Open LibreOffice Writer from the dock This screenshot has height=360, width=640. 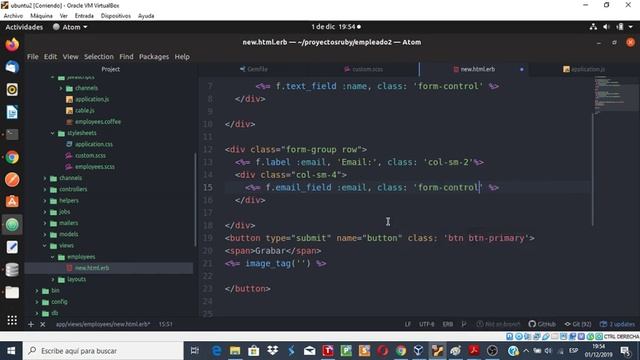[12, 112]
